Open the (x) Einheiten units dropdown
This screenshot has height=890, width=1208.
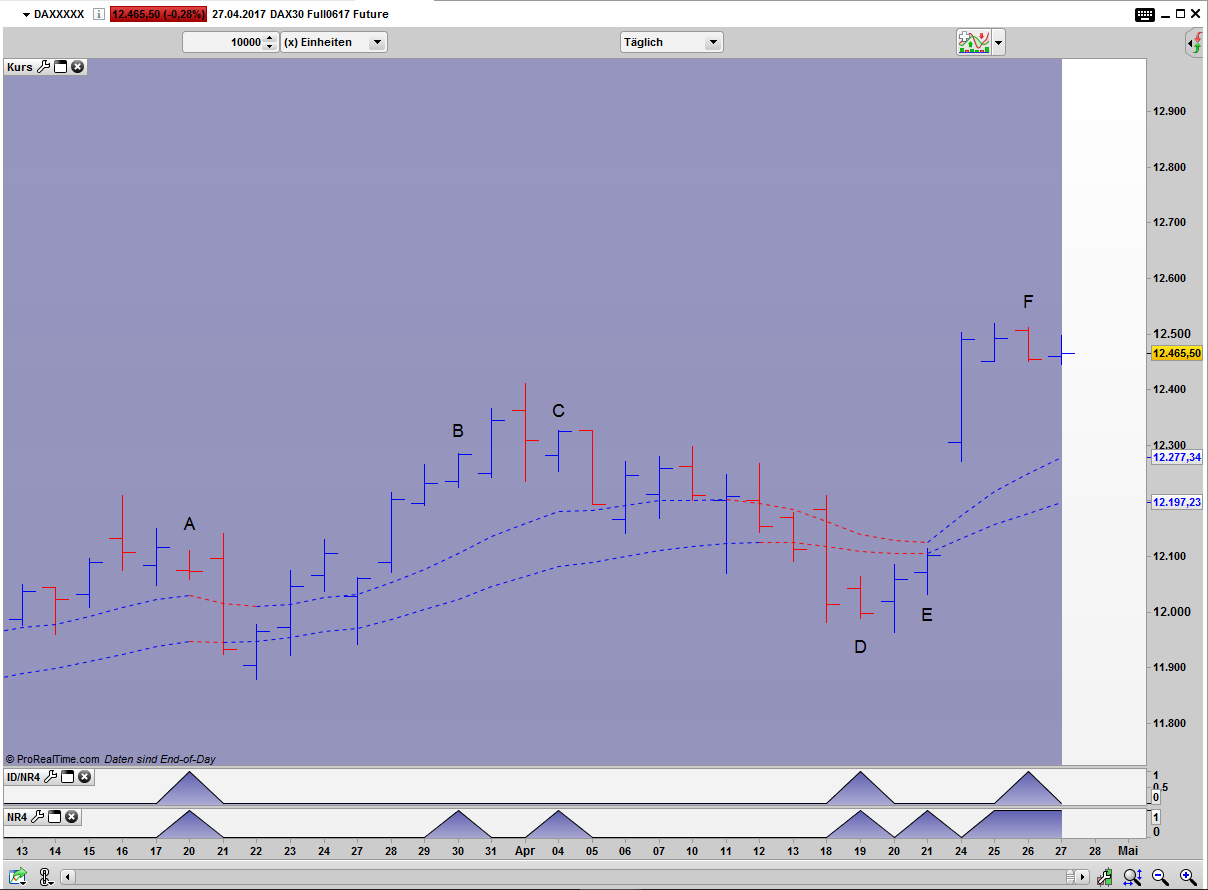click(x=376, y=42)
